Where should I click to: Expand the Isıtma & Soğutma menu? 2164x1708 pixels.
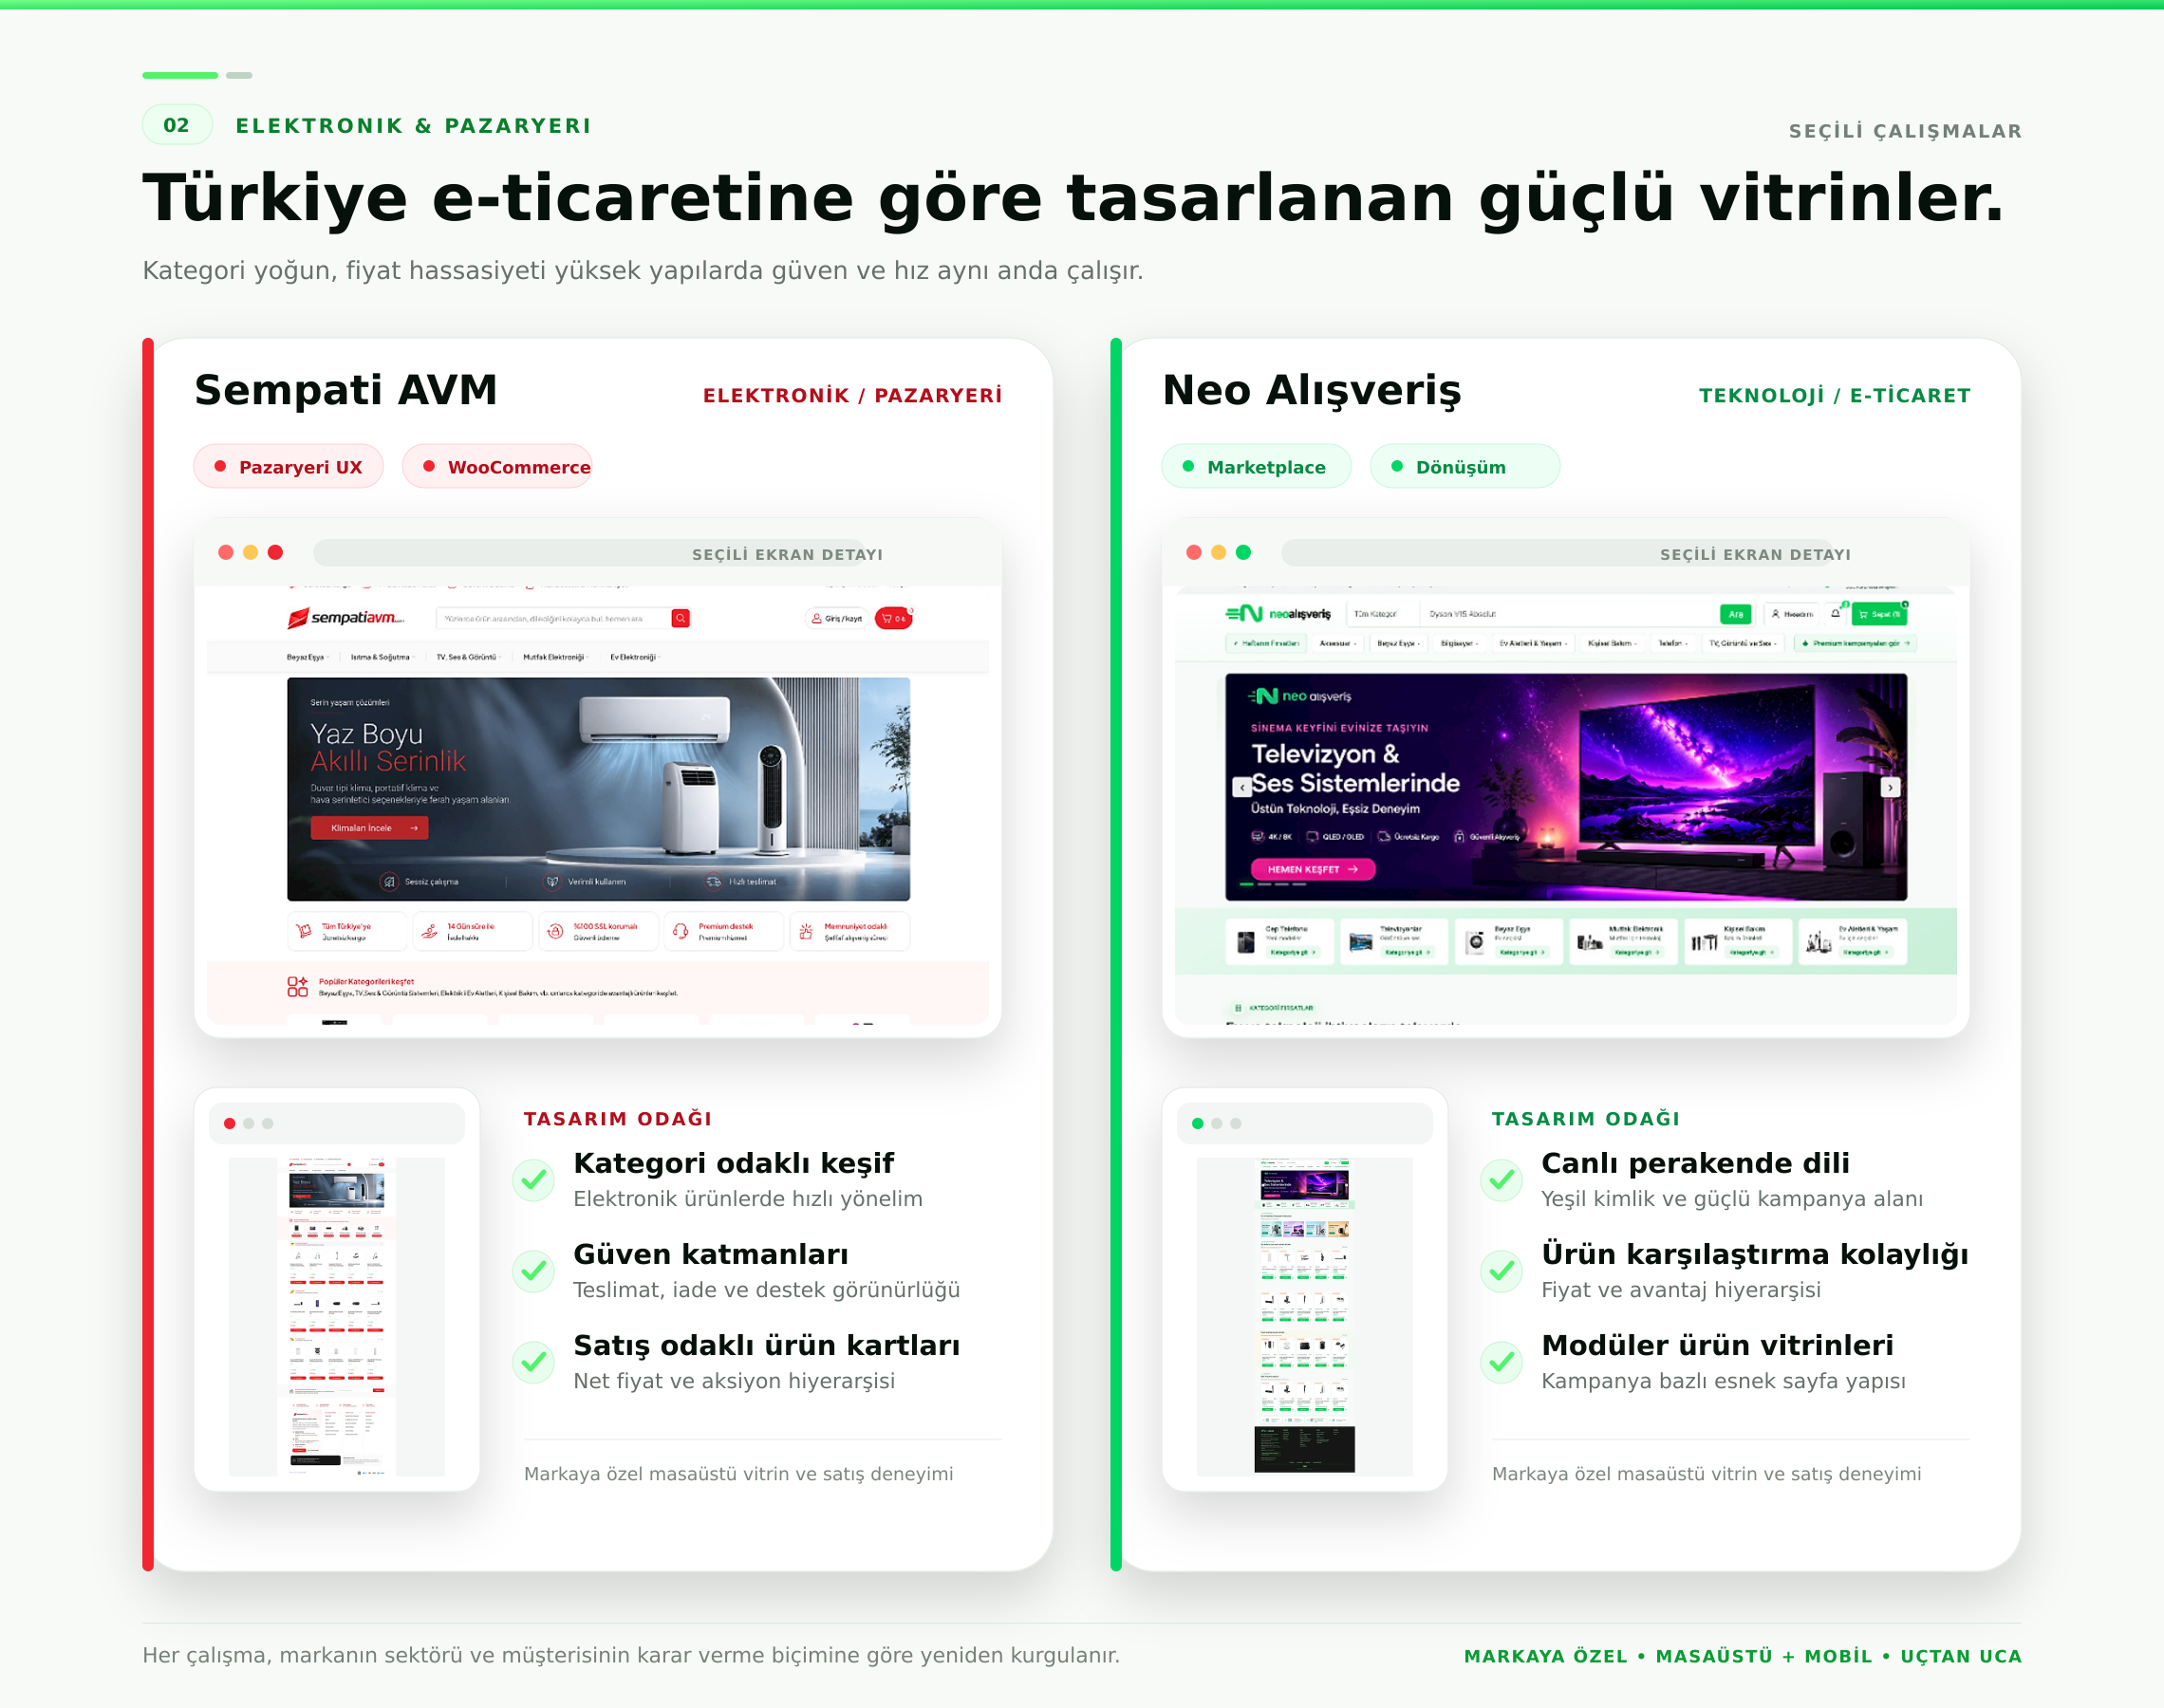[383, 657]
